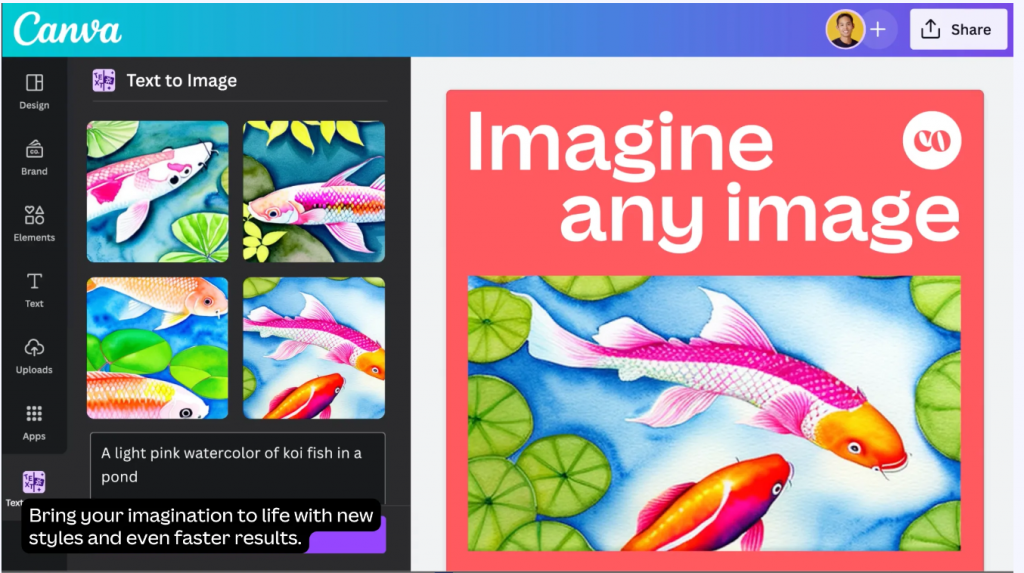
Task: Click the plus icon beside the avatar
Action: coord(878,29)
